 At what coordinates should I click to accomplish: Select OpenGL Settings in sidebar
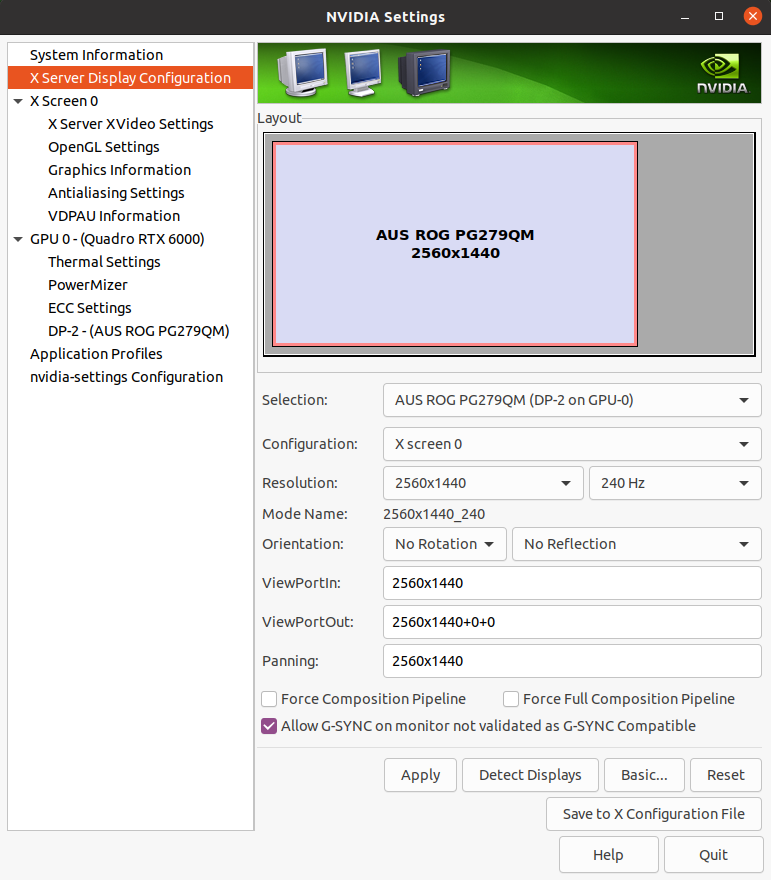click(x=104, y=147)
